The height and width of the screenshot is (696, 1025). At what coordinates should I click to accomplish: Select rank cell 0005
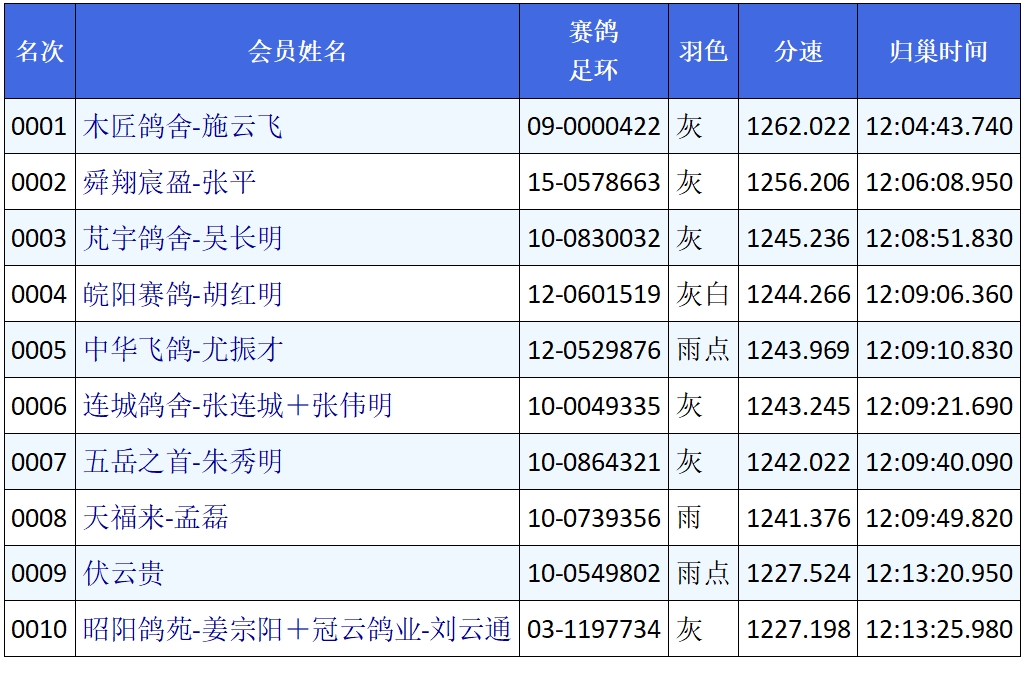[39, 350]
